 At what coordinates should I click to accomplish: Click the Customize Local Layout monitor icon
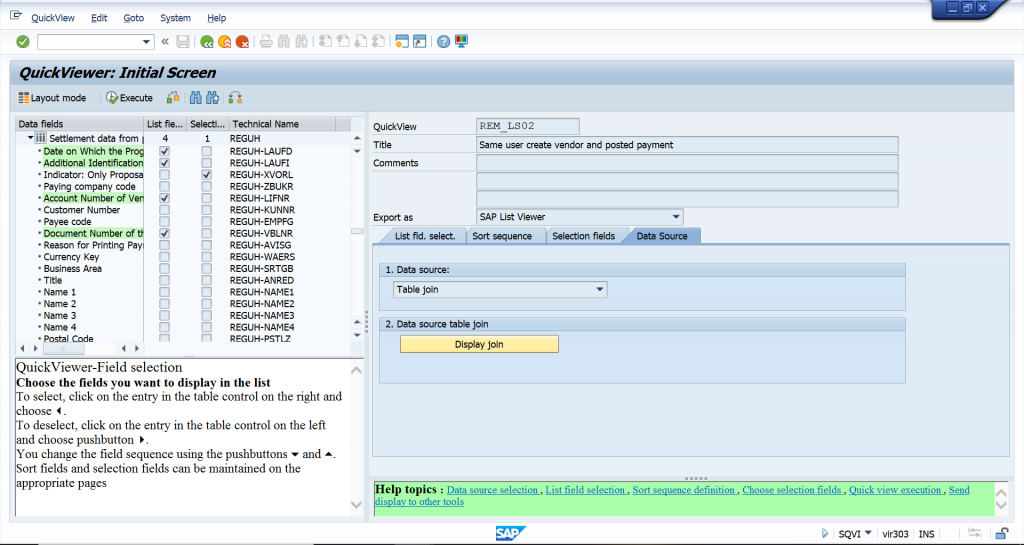pos(461,42)
